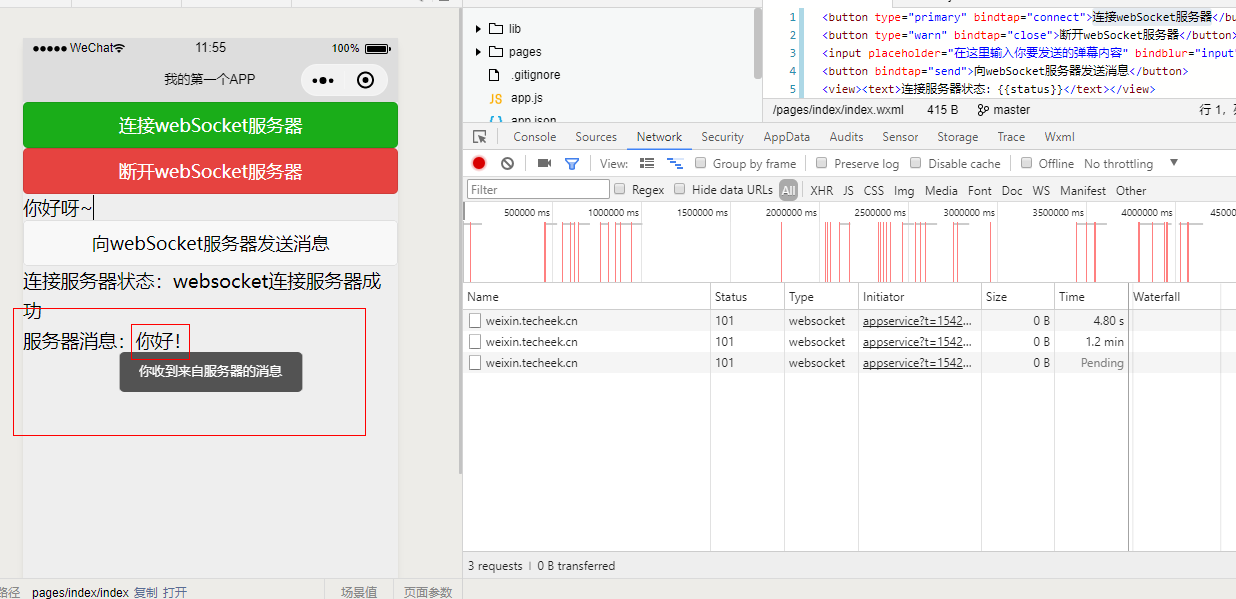Expand the lib folder
The image size is (1236, 599).
(479, 29)
